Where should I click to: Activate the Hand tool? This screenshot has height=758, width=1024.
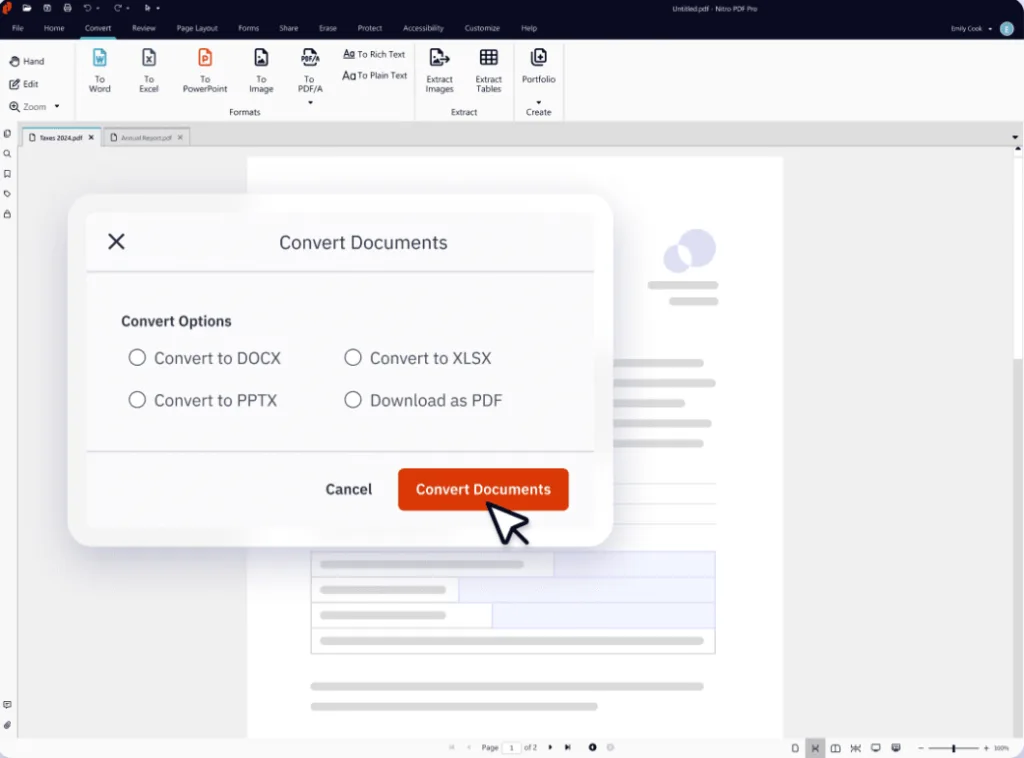coord(30,60)
